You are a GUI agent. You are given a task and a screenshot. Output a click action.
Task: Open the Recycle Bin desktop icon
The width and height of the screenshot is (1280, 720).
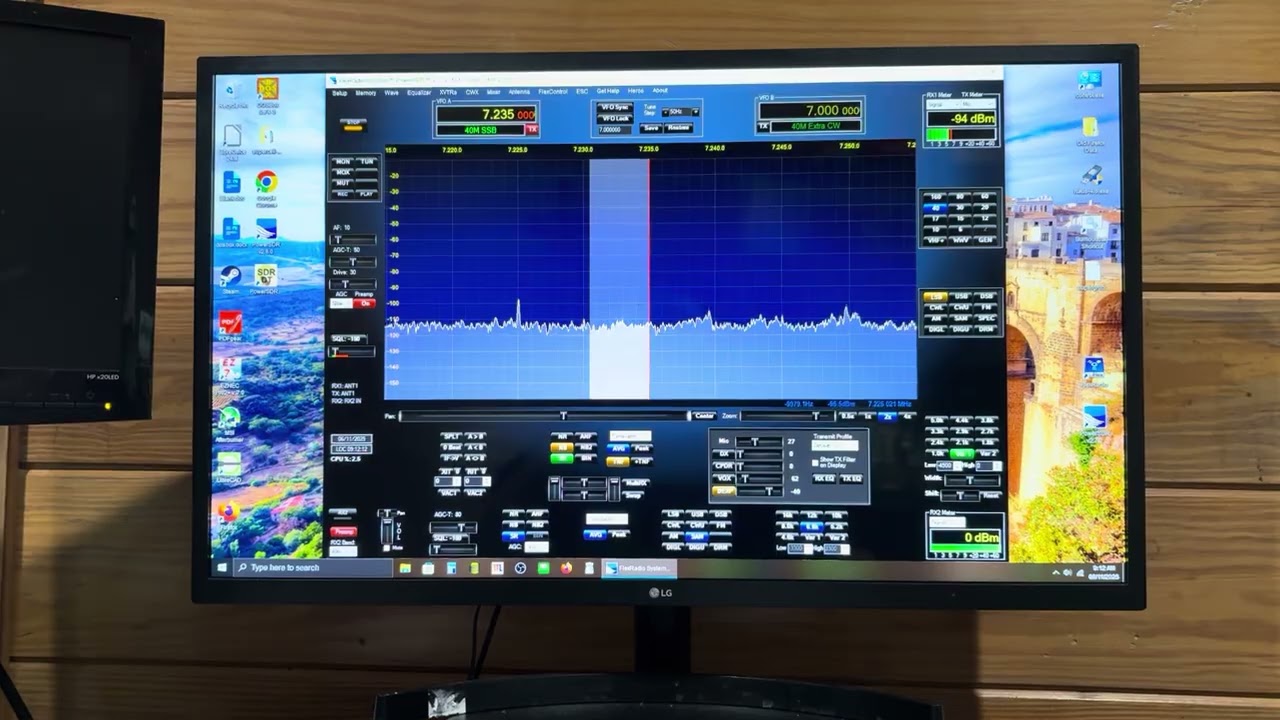coord(231,93)
